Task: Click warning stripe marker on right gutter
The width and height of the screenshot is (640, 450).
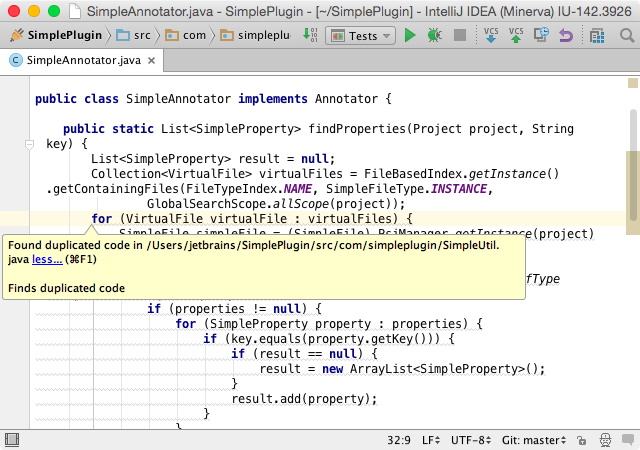Action: pos(633,193)
